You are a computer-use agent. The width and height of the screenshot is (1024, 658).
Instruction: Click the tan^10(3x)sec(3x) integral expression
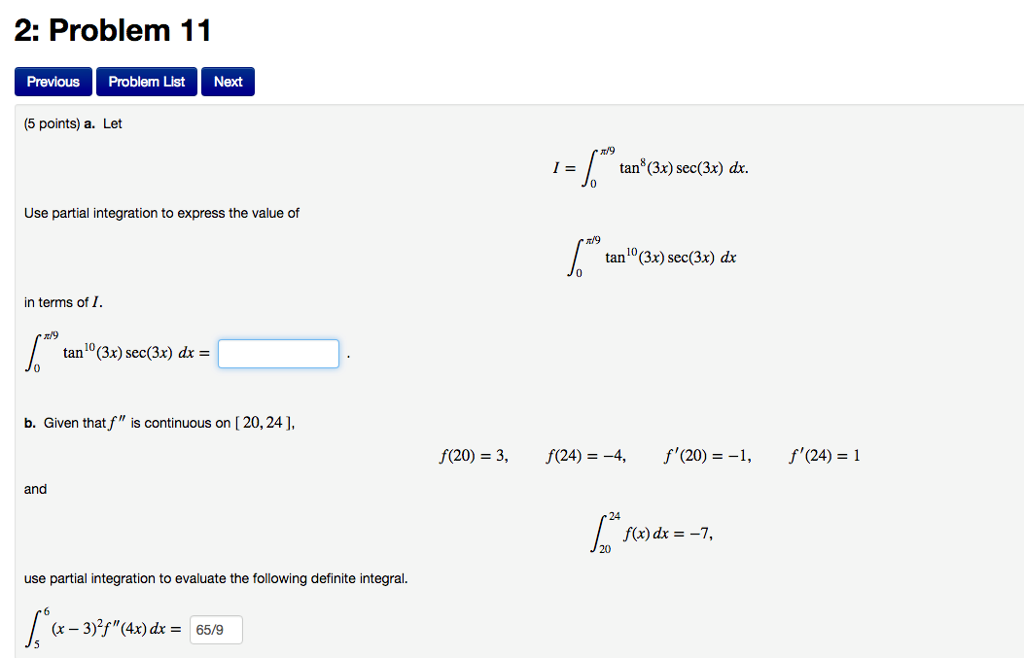click(x=655, y=255)
